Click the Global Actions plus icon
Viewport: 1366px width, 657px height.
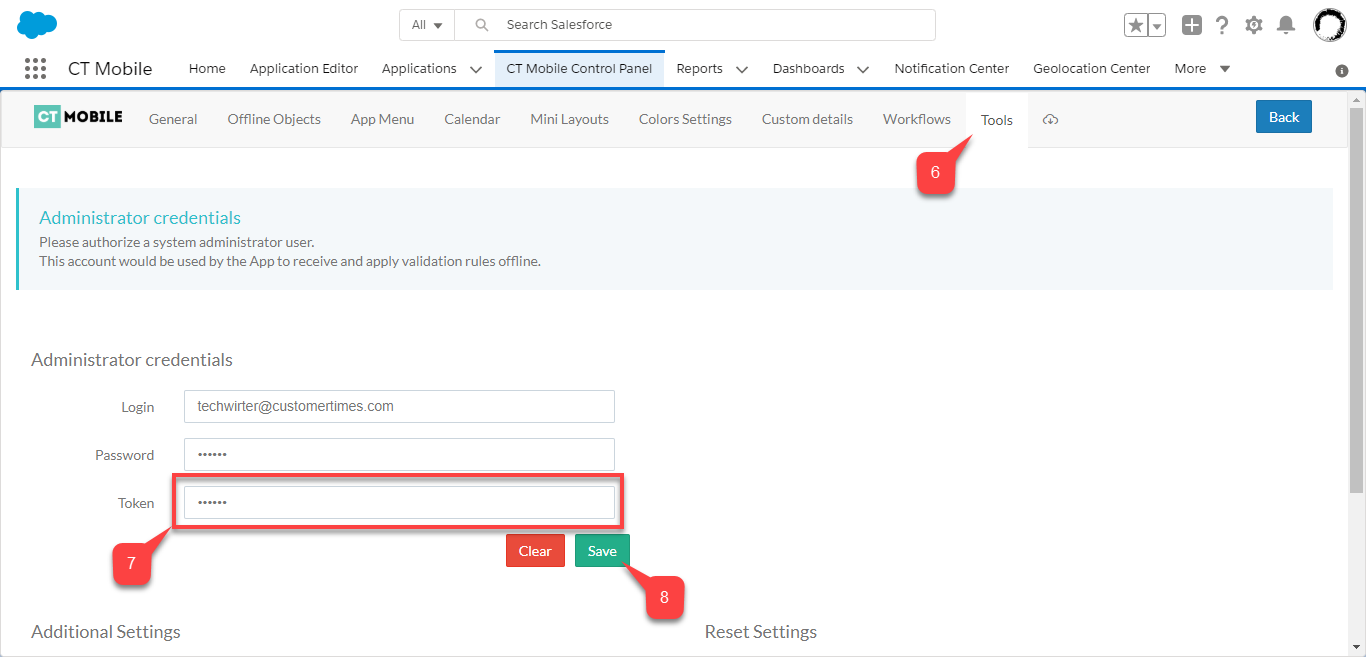(1191, 25)
